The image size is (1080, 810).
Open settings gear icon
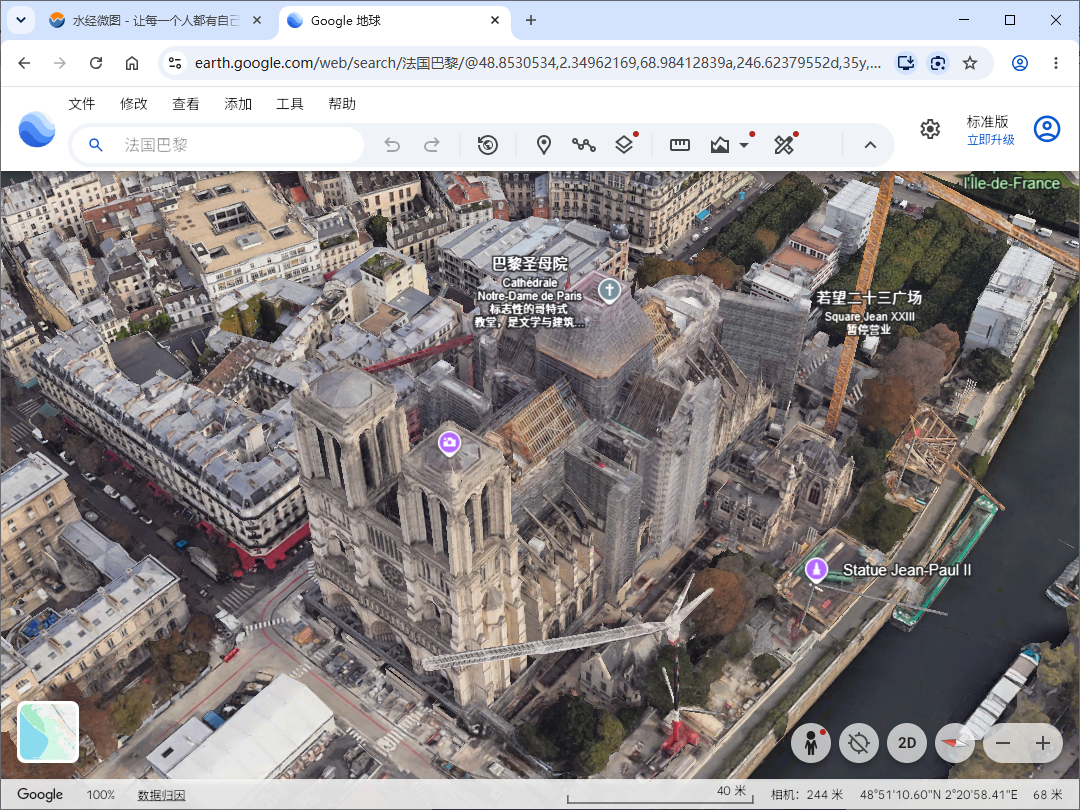pos(930,129)
